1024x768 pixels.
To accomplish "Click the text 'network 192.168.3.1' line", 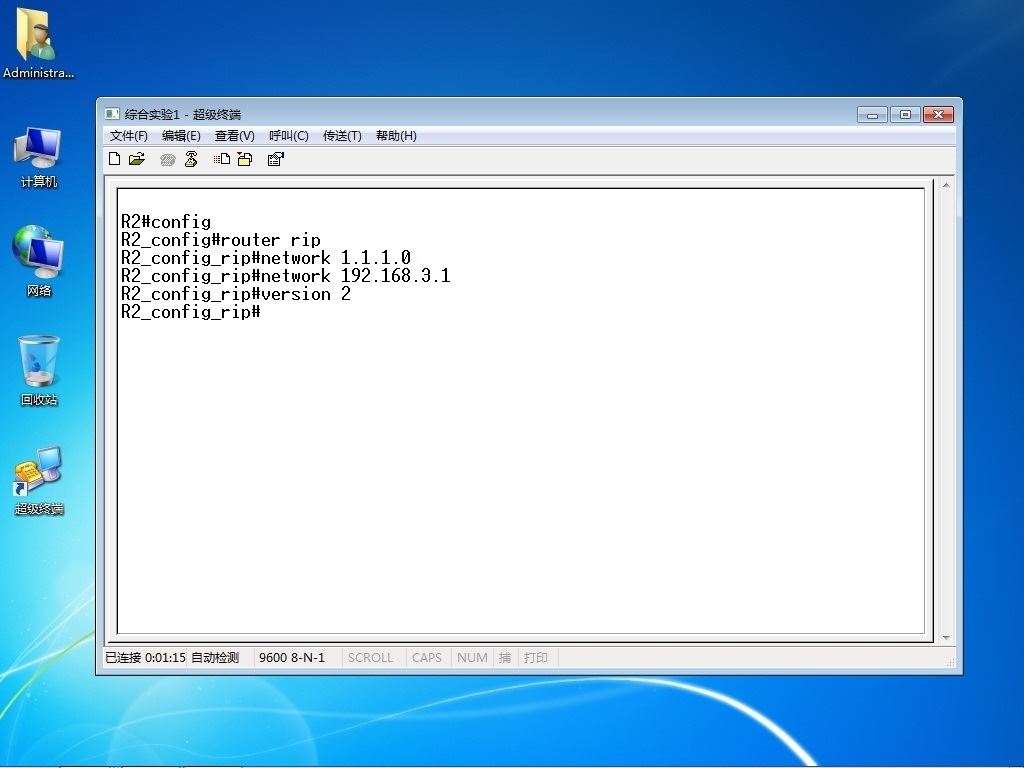I will [x=285, y=276].
